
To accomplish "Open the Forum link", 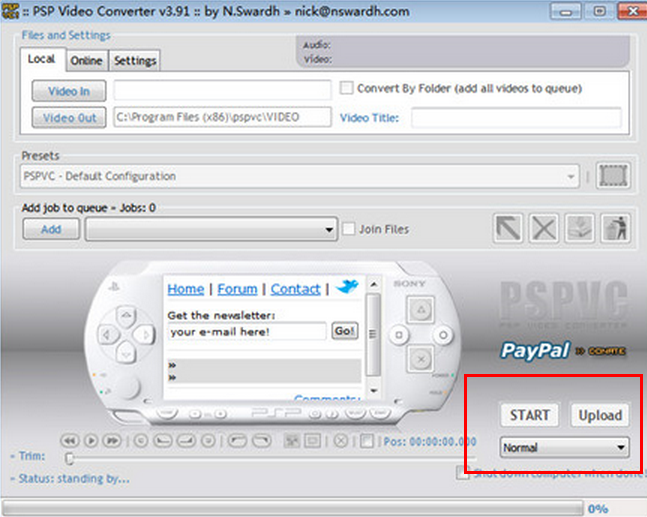I will (237, 289).
